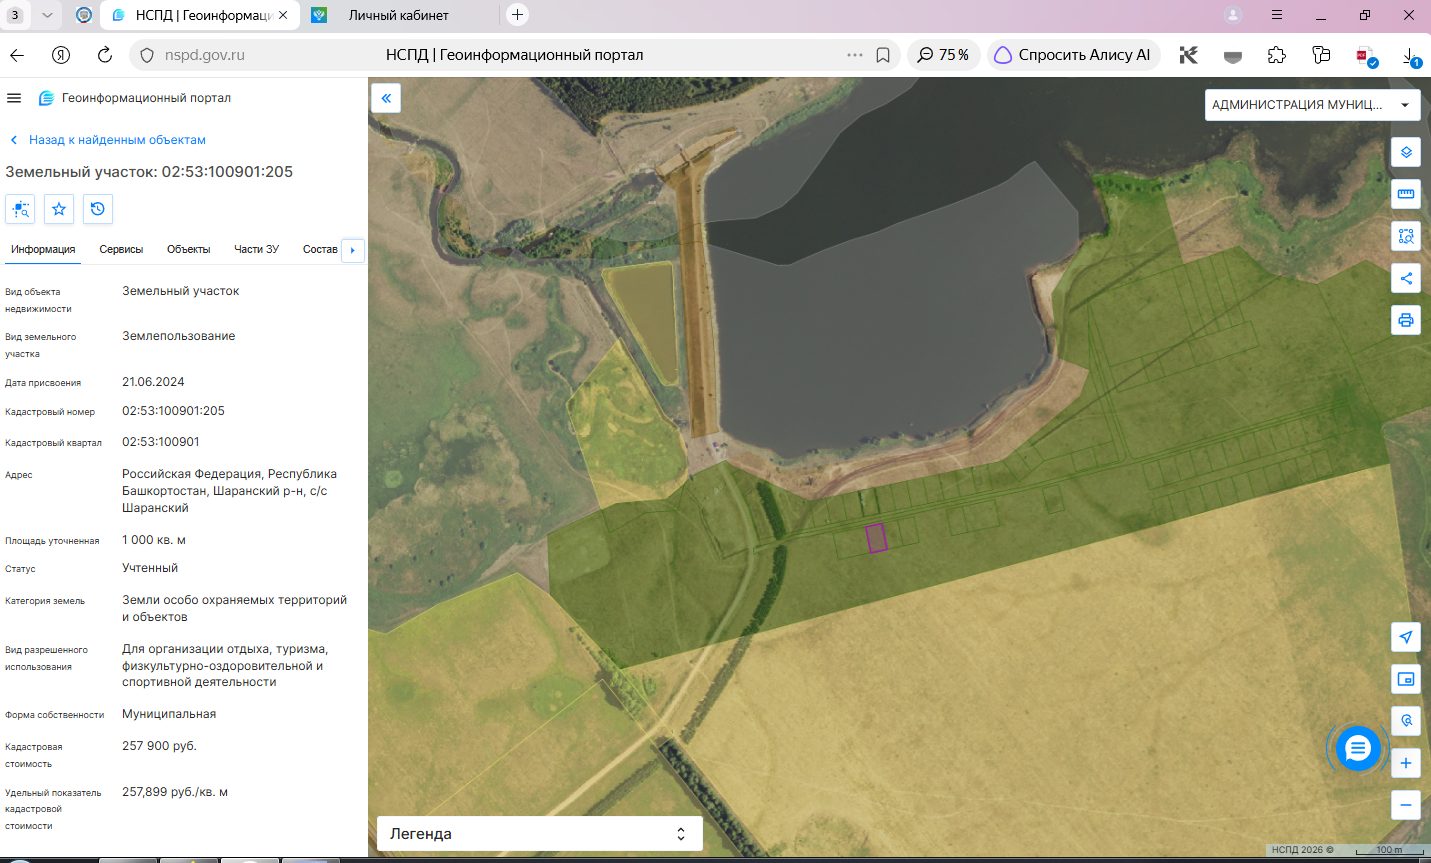Open the downloads arrow icon
The image size is (1431, 863).
click(1410, 55)
